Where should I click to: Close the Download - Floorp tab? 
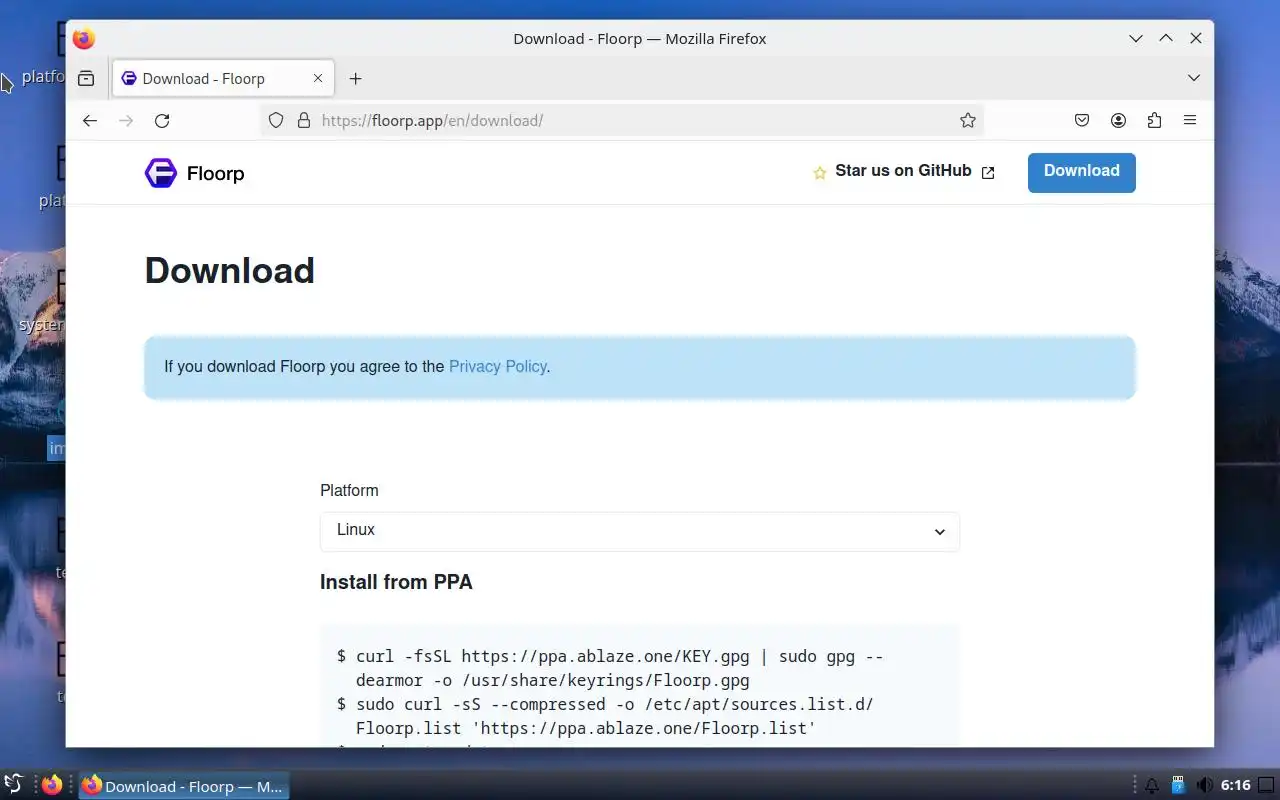point(318,78)
